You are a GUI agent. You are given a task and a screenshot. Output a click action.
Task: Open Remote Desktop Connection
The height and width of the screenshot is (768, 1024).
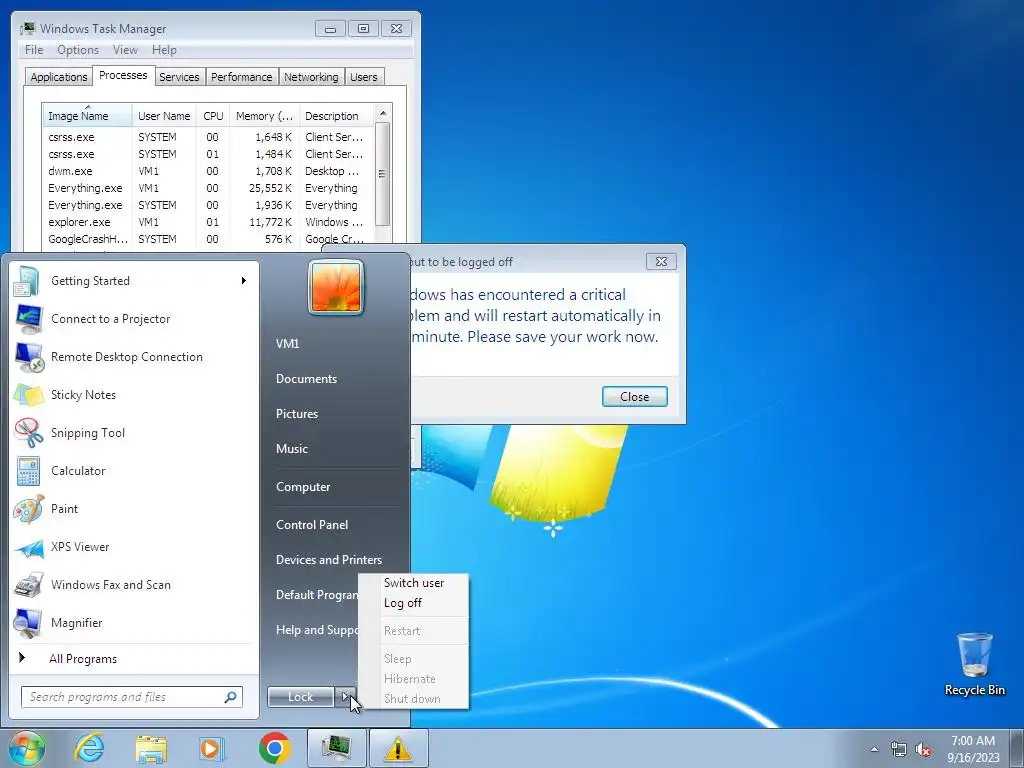pyautogui.click(x=134, y=357)
